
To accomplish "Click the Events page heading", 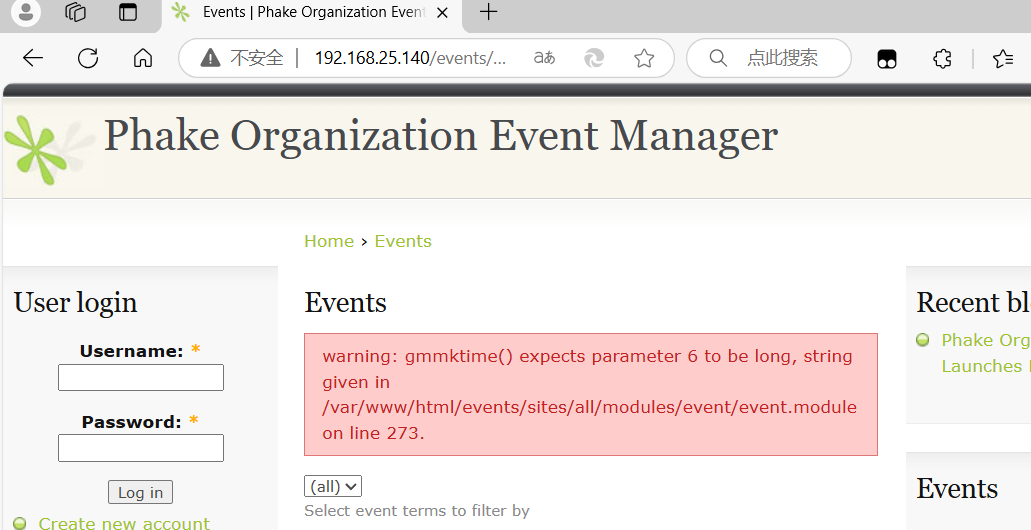I will click(345, 302).
